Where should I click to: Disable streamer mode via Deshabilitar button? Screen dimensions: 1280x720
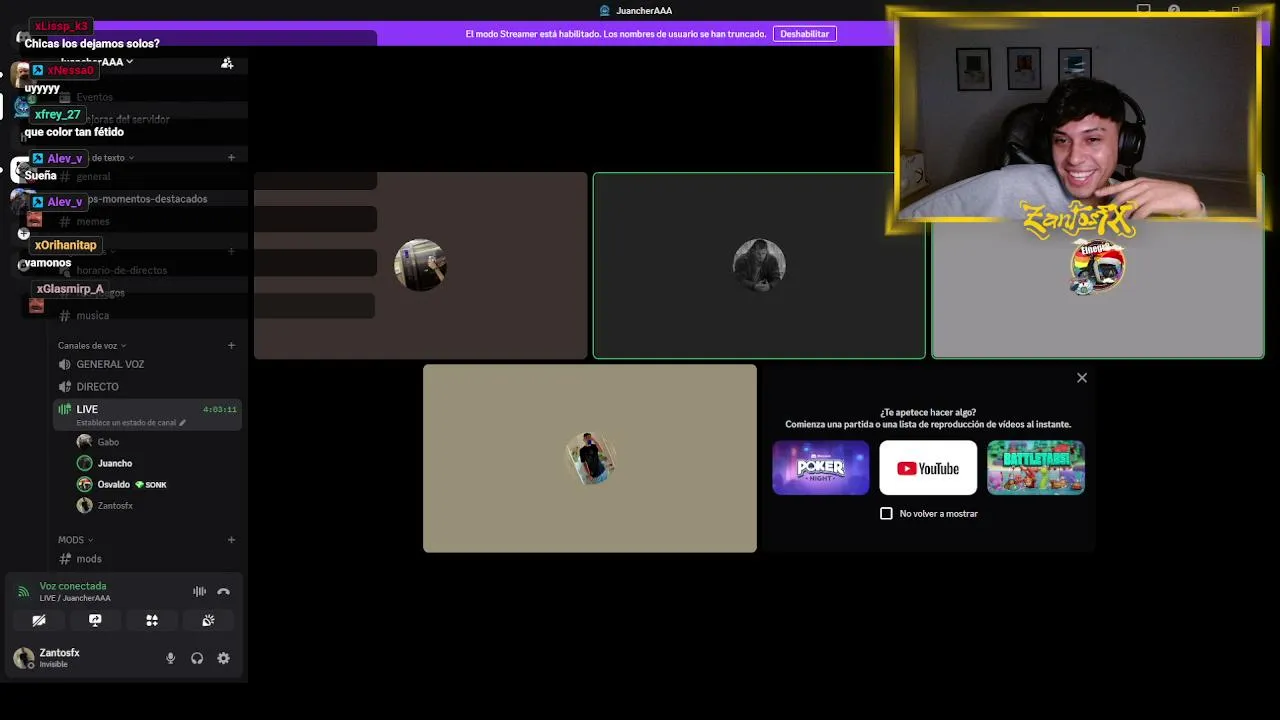[x=804, y=34]
